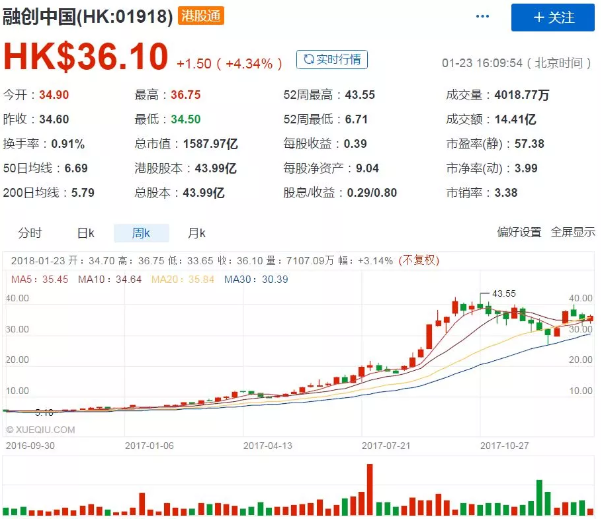Click the 总市值 value 1587.97亿
Screen dimensions: 601x519
[210, 144]
